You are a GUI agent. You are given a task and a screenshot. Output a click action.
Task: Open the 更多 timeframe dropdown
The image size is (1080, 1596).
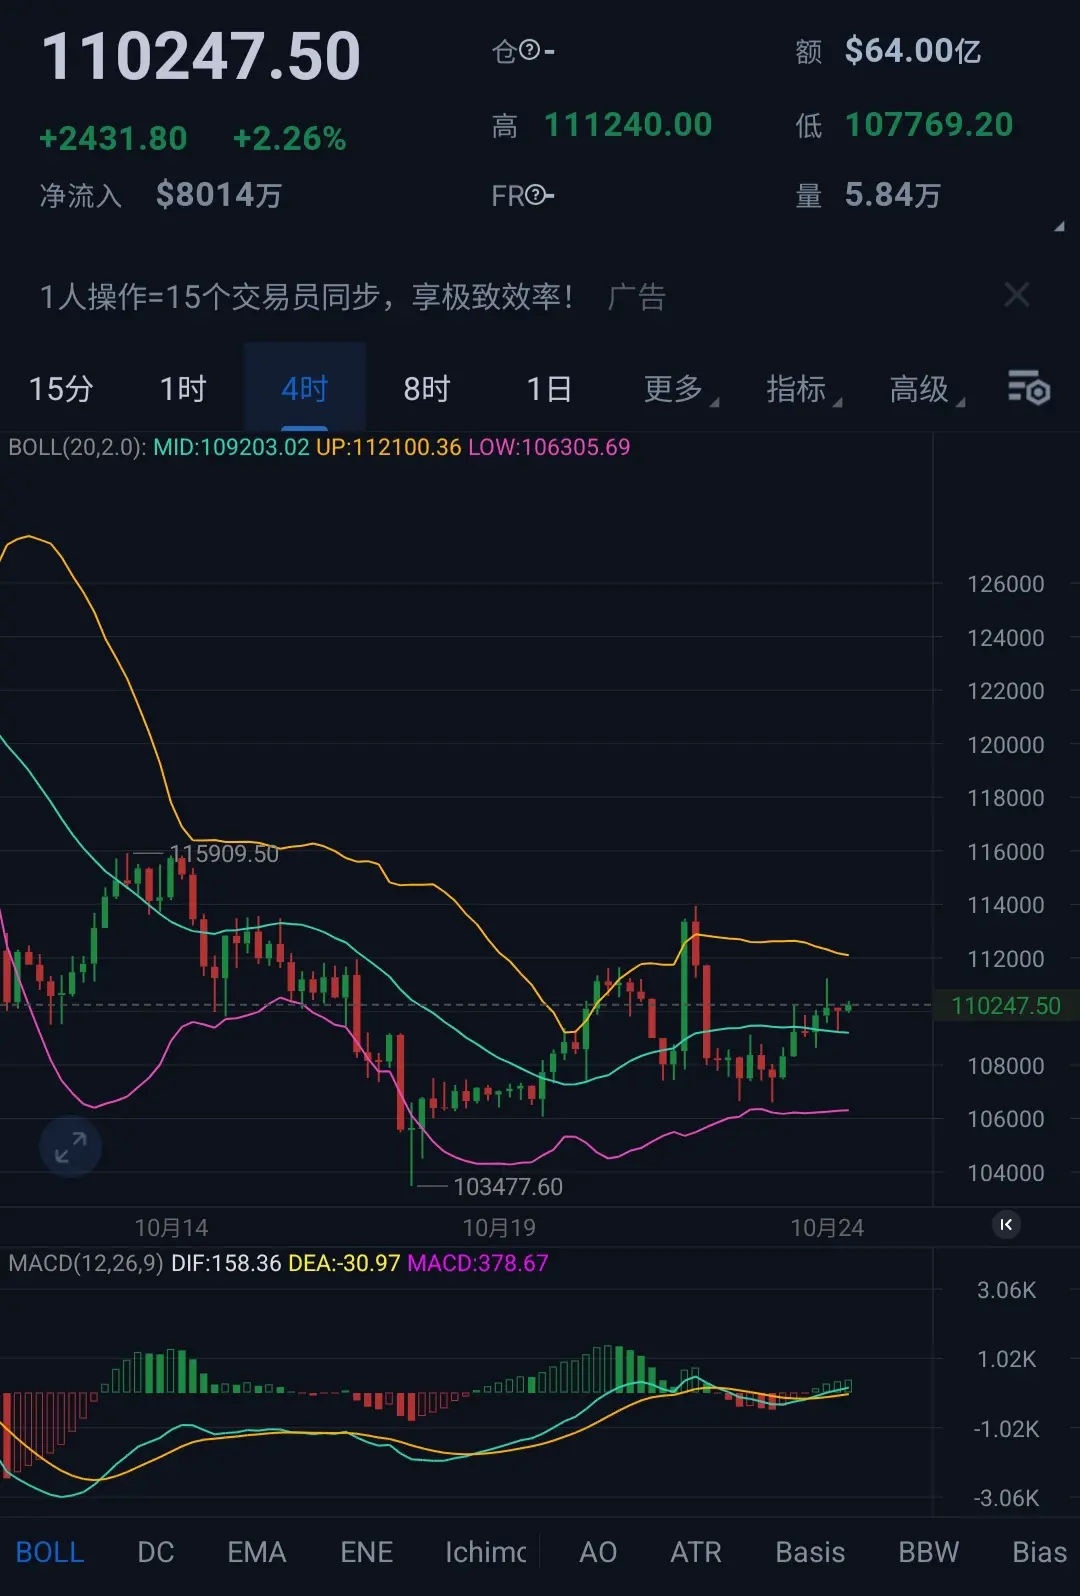(680, 388)
